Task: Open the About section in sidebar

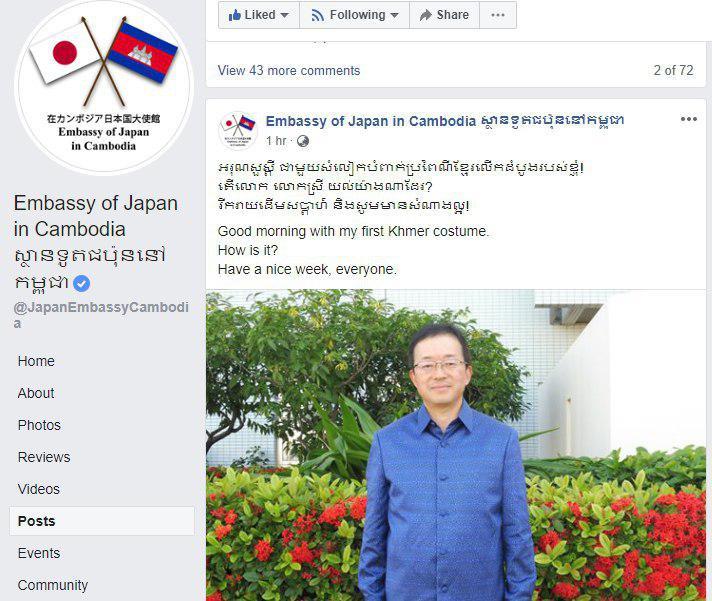Action: pos(36,393)
